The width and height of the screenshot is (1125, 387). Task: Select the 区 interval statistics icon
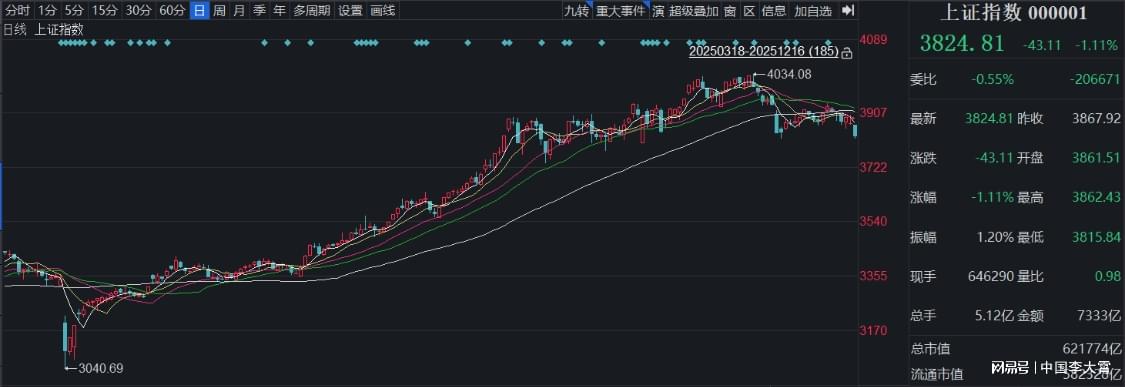[x=749, y=11]
